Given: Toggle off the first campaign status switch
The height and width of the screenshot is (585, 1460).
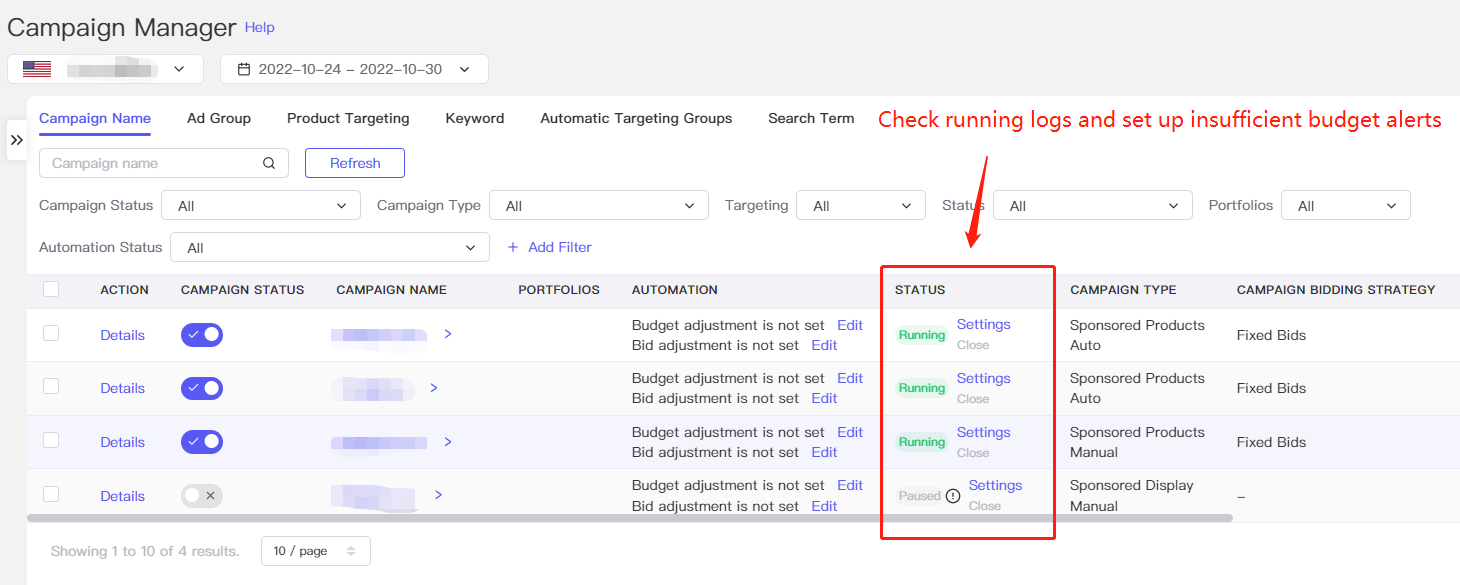Looking at the screenshot, I should click(x=202, y=335).
